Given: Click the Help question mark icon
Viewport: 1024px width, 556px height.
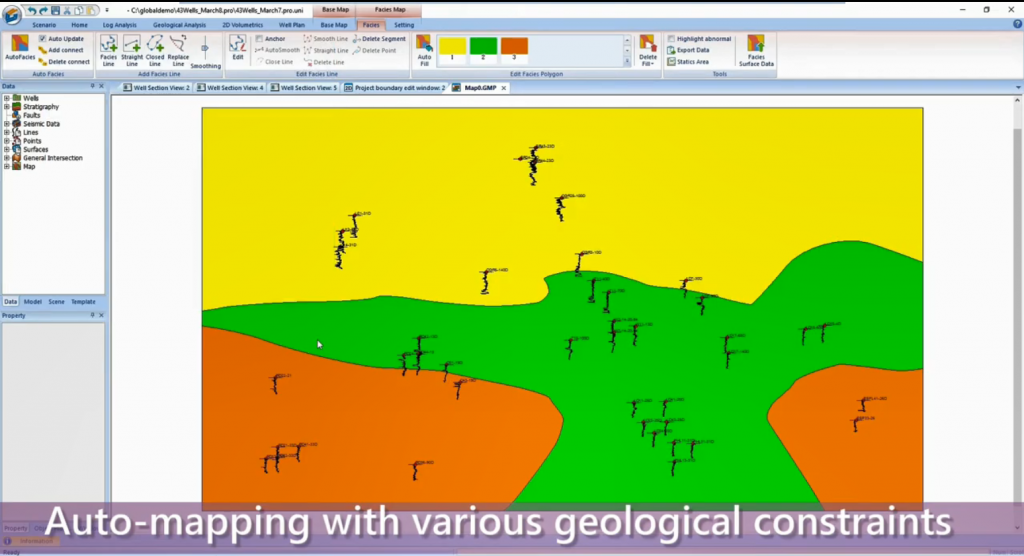Looking at the screenshot, I should point(1017,24).
